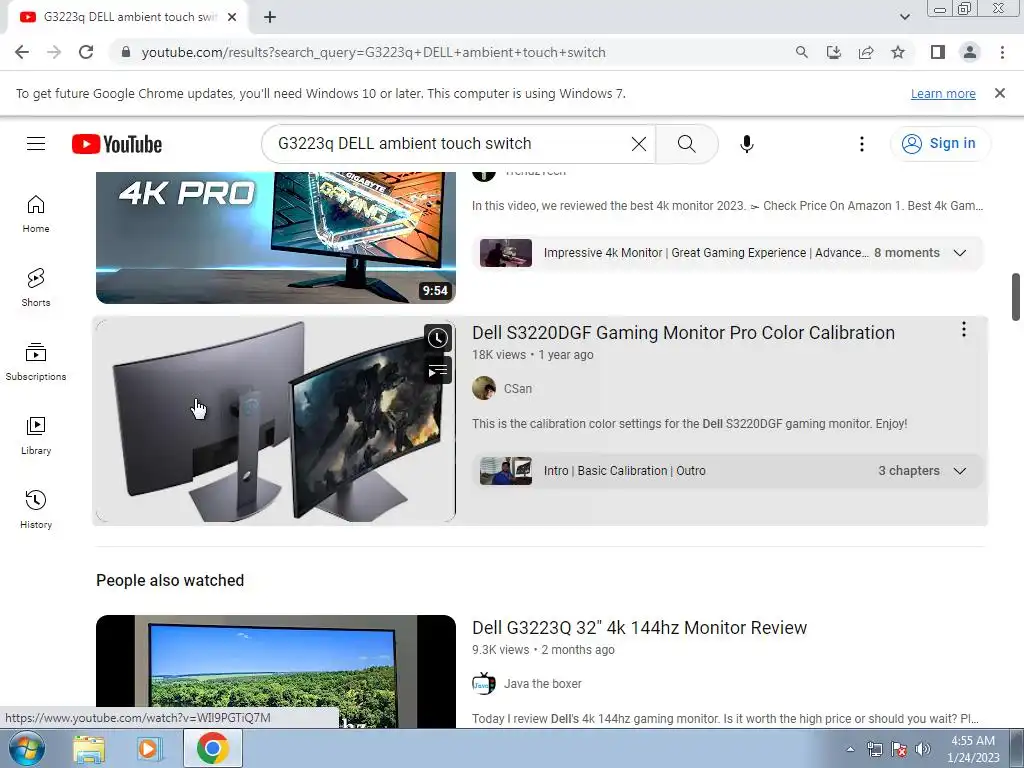Click Learn more about Chrome updates

(943, 93)
